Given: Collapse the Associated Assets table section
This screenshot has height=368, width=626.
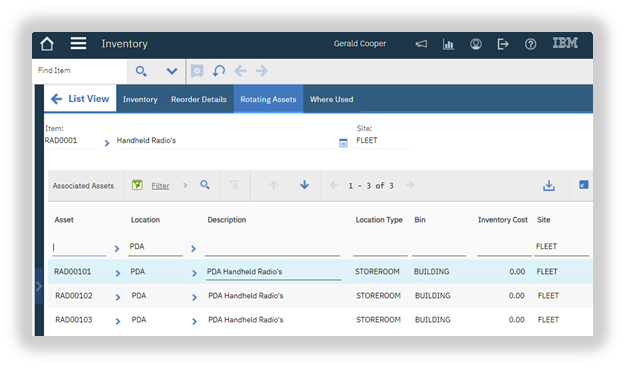Looking at the screenshot, I should pos(583,185).
